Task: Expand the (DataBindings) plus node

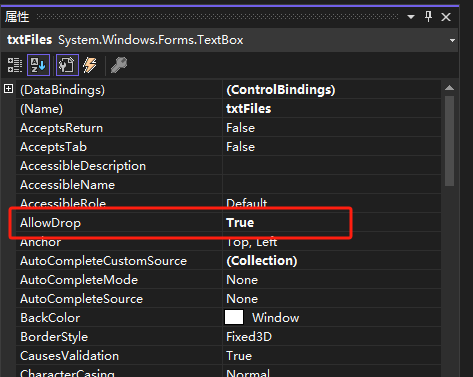Action: click(9, 89)
